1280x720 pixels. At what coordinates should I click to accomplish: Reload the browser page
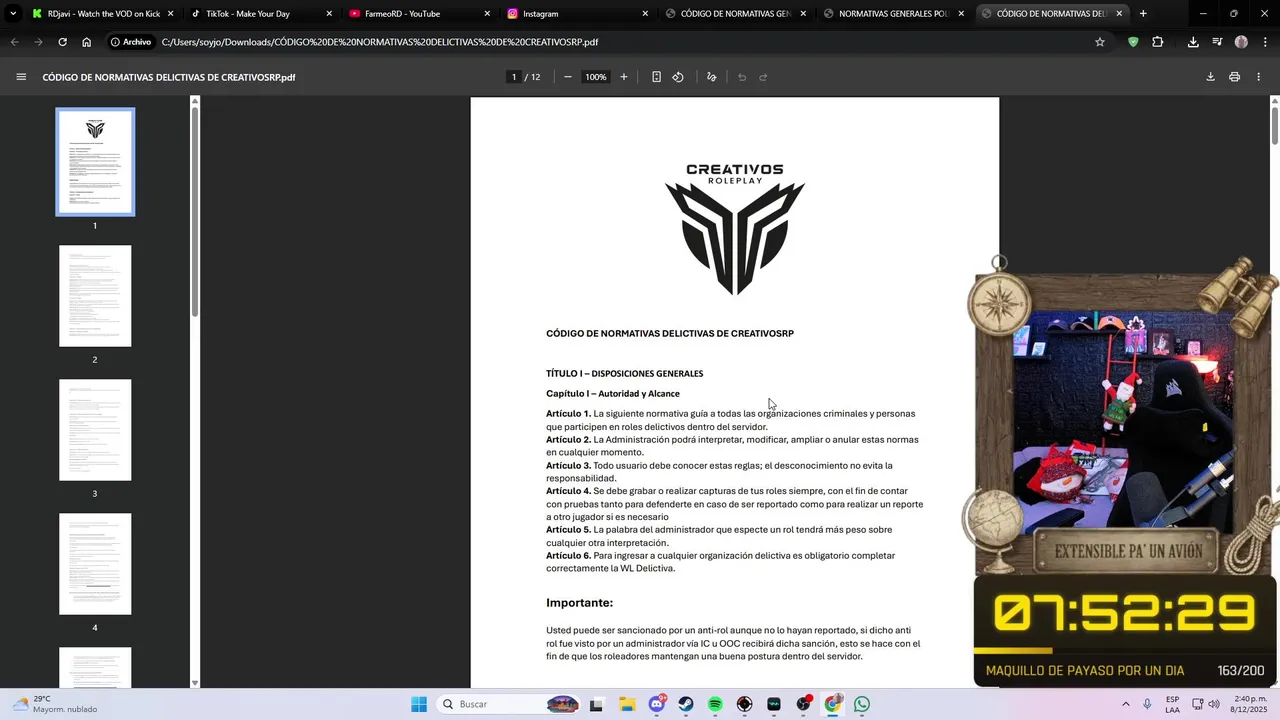coord(62,42)
